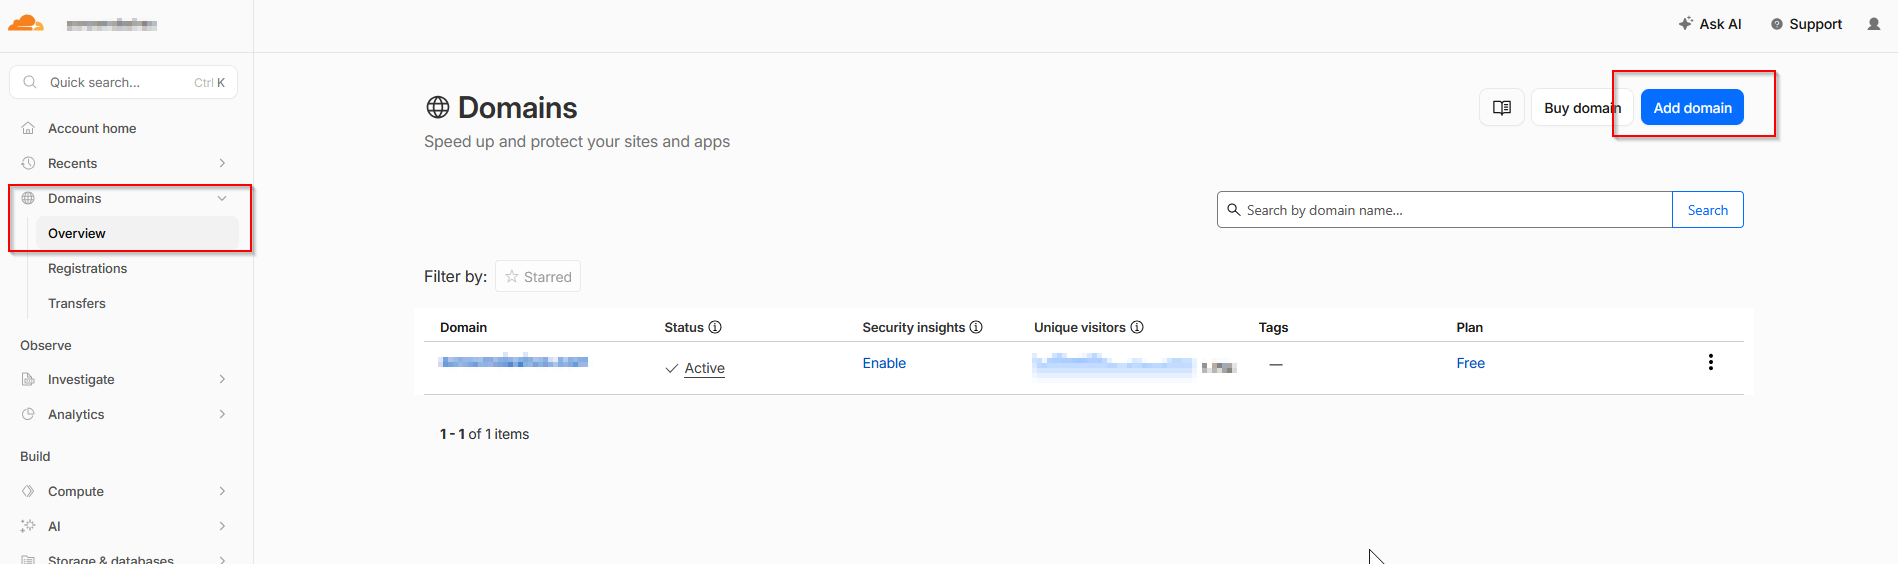Screen dimensions: 1898x564
Task: Click the Buy domain button
Action: [x=1582, y=108]
